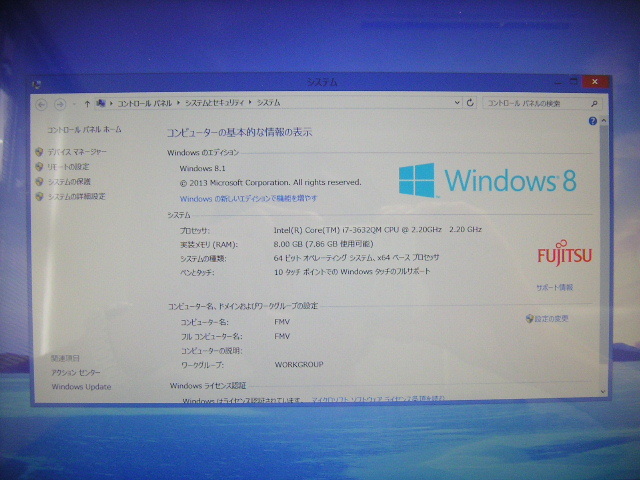This screenshot has height=480, width=640.
Task: Close the システム window
Action: click(x=595, y=82)
